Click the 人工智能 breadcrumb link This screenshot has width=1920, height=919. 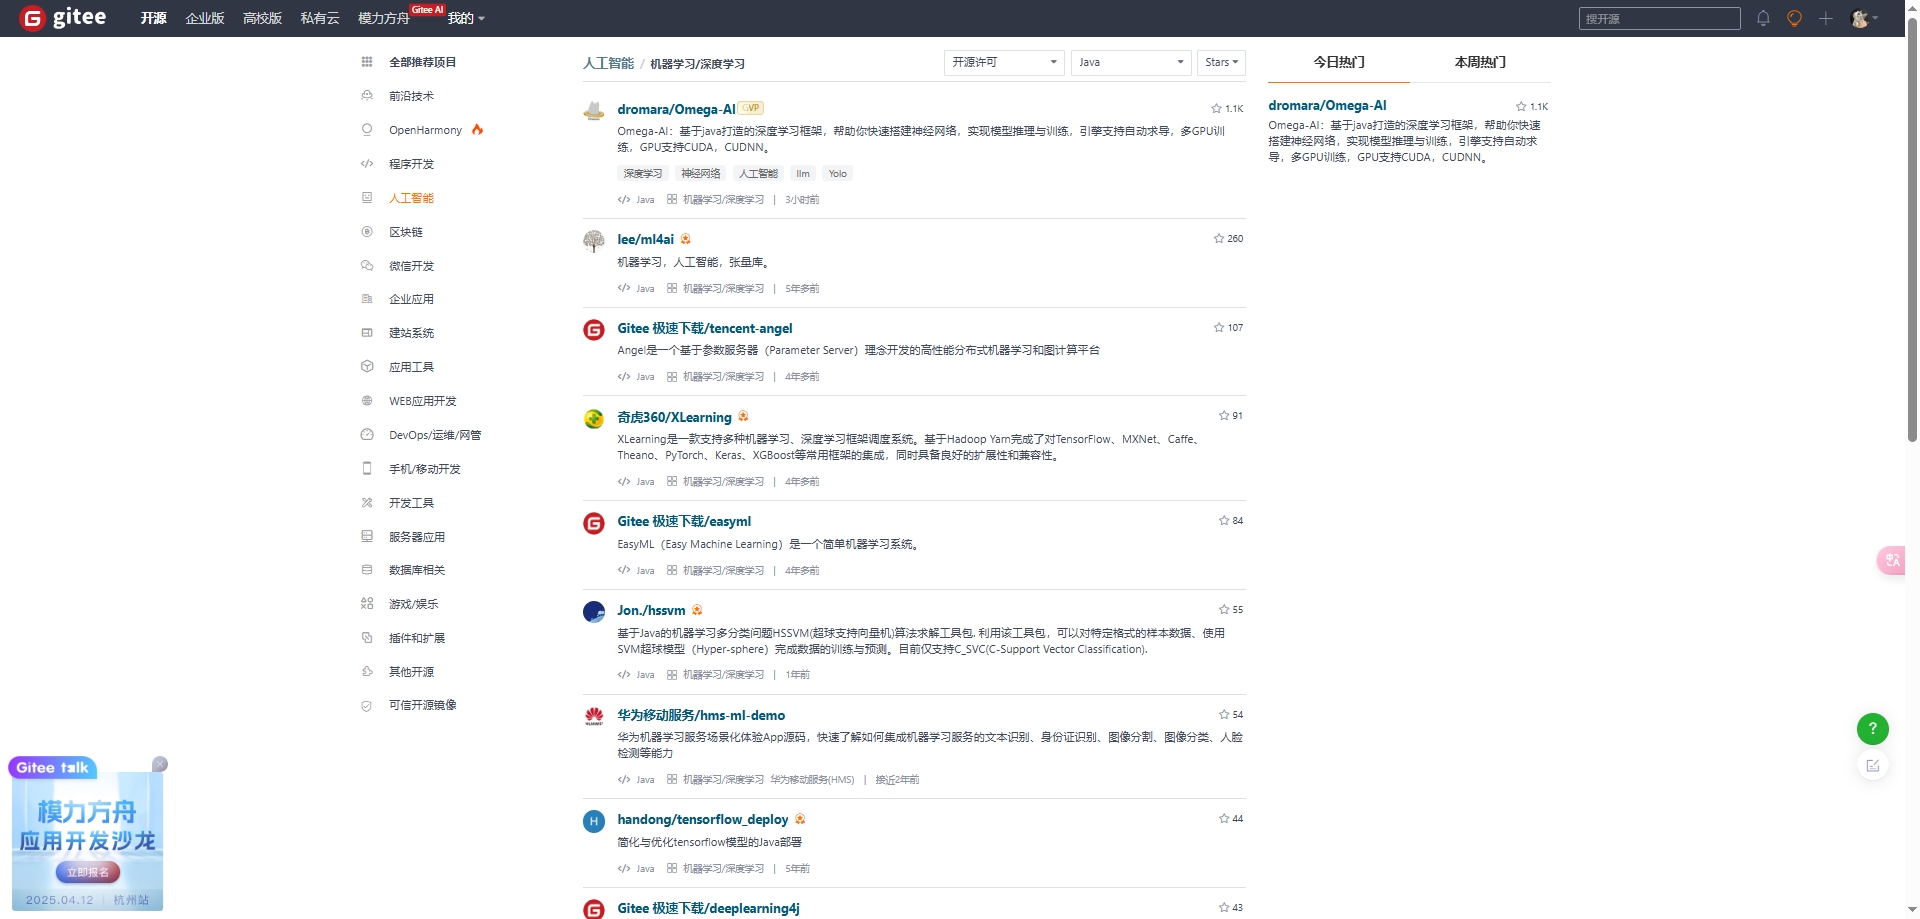(608, 63)
